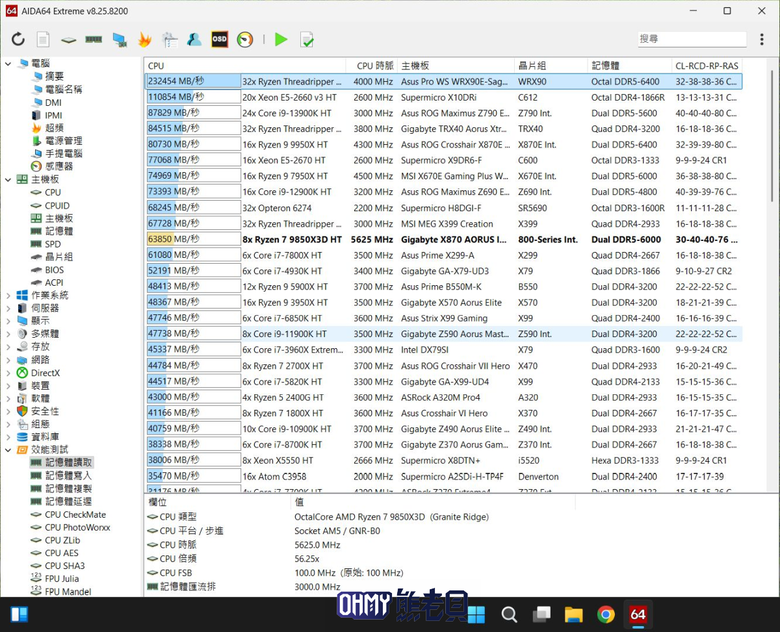
Task: Select 感應器 tree item
Action: coord(59,166)
